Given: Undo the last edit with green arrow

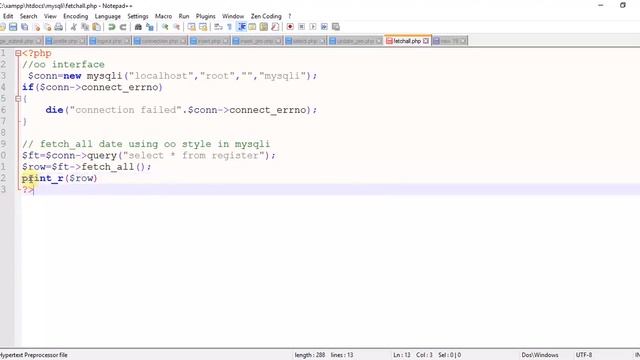Looking at the screenshot, I should pos(111,27).
